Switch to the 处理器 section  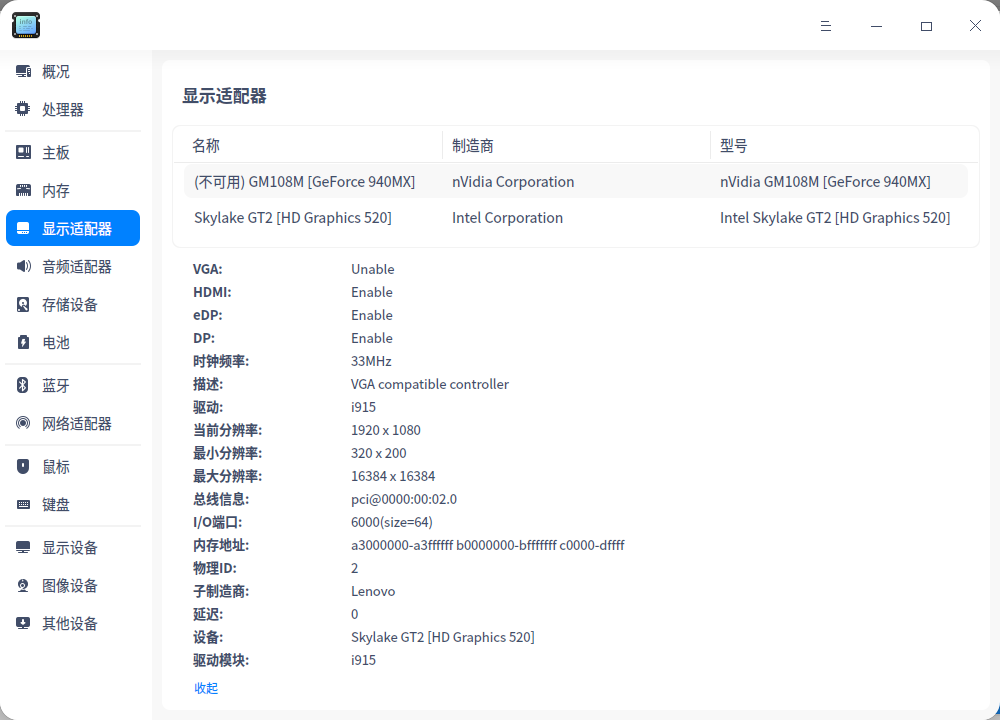click(73, 109)
